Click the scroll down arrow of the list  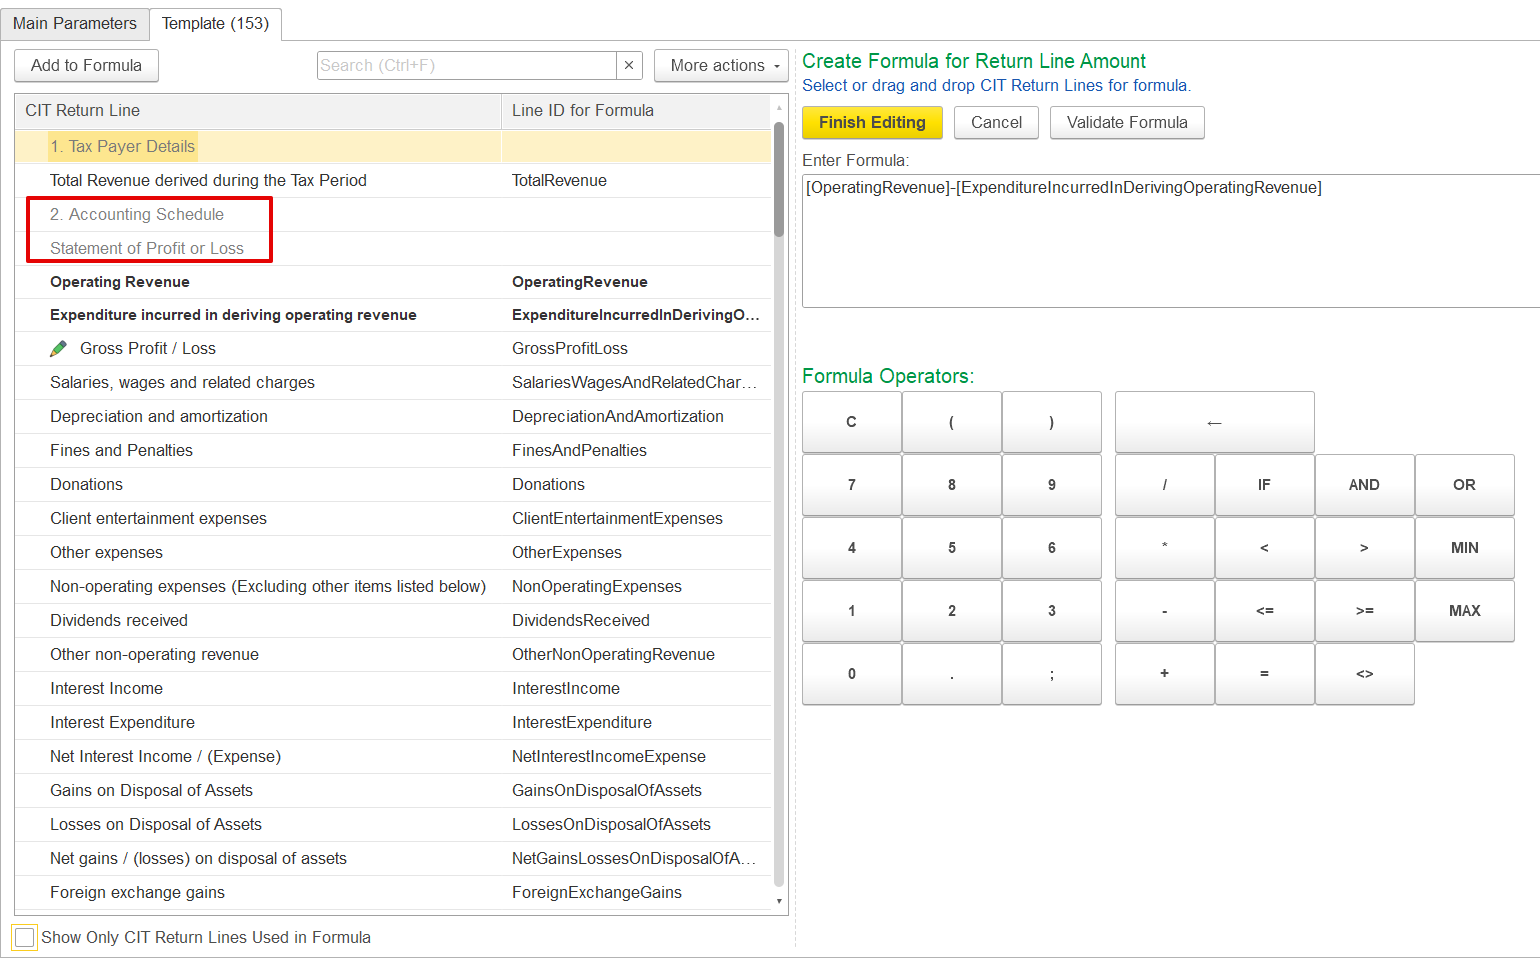779,901
